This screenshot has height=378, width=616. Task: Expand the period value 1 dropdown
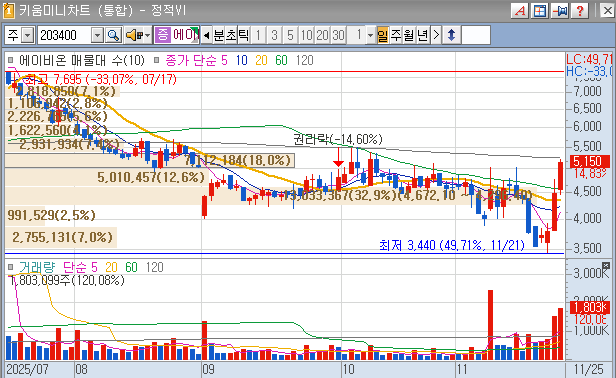pyautogui.click(x=370, y=35)
